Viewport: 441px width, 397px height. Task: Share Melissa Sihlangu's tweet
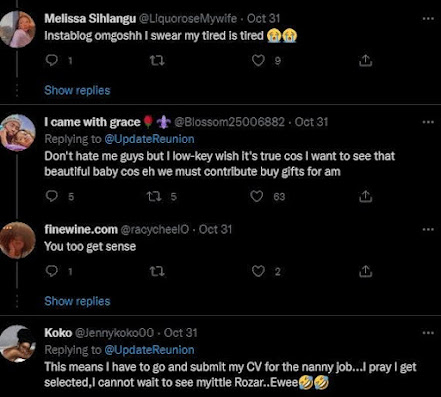coord(365,60)
